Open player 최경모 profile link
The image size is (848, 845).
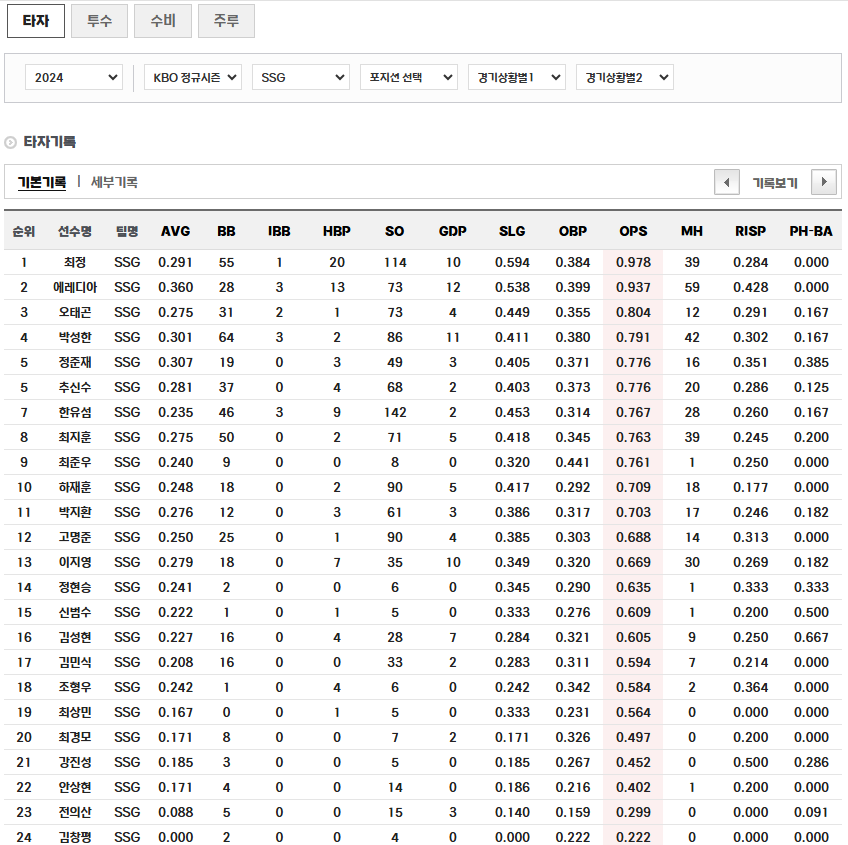tap(75, 737)
